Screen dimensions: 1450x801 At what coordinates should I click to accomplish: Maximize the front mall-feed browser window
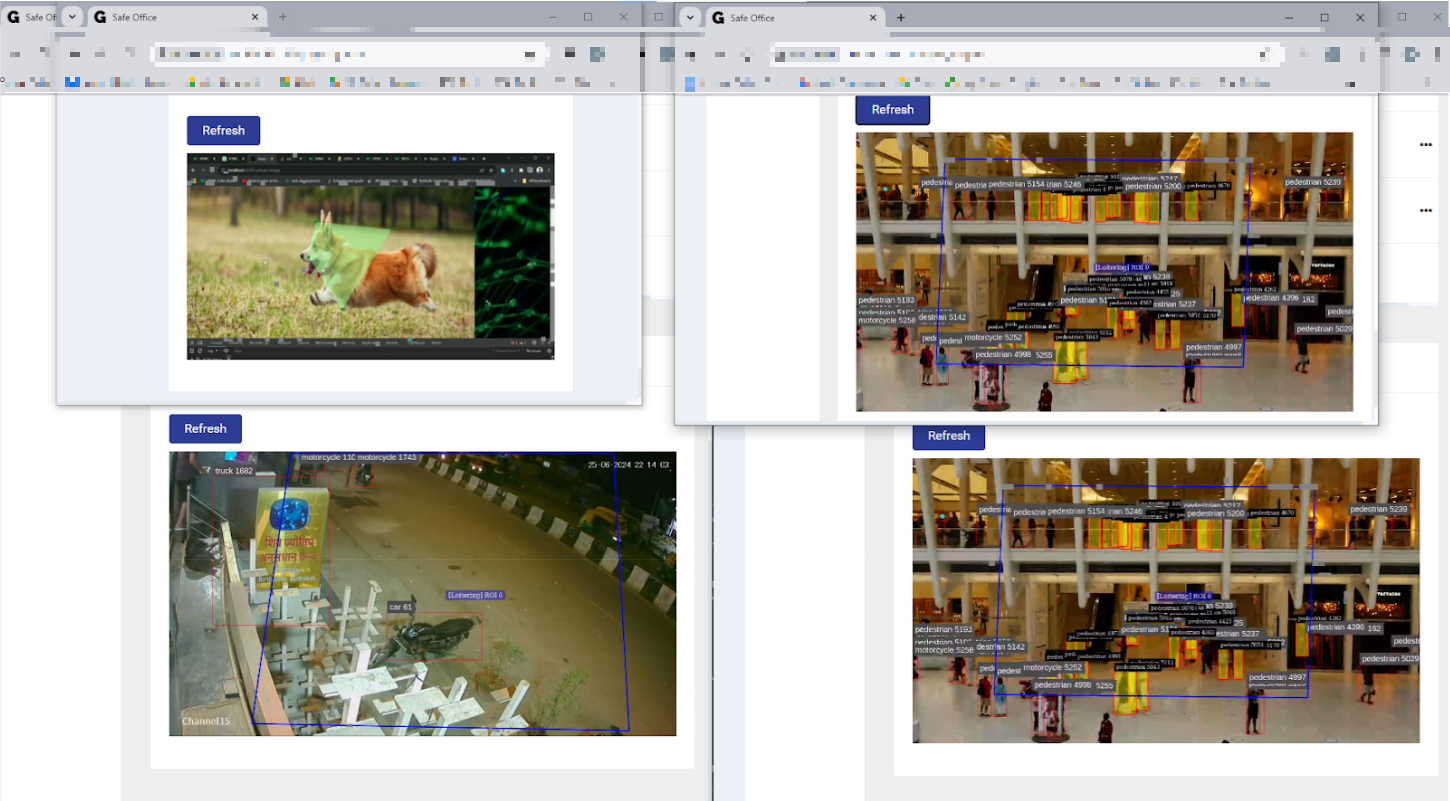point(1324,17)
